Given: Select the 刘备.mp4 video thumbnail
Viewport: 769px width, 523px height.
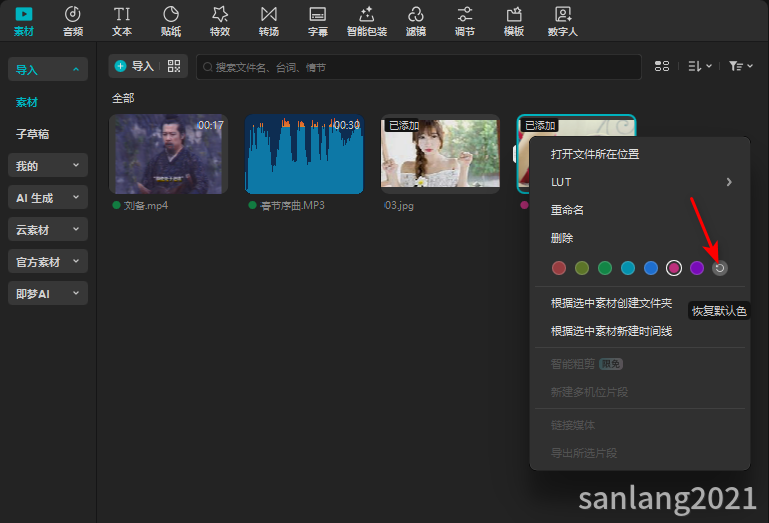Looking at the screenshot, I should 169,154.
